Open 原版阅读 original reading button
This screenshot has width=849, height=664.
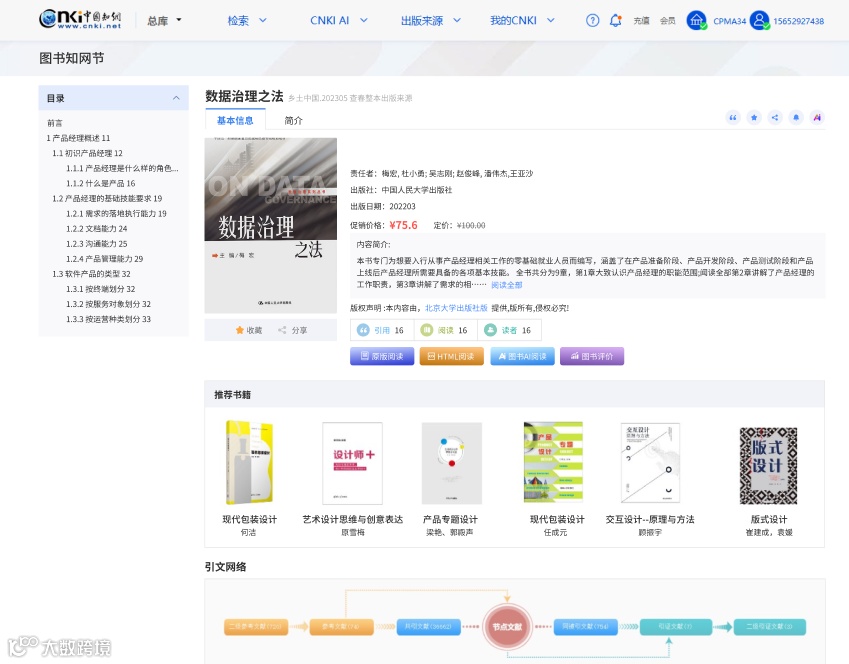click(382, 356)
